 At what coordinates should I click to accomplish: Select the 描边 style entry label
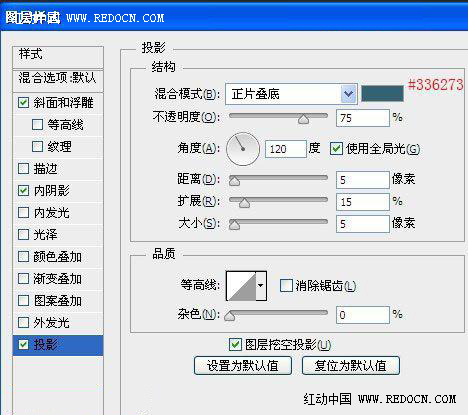[45, 169]
